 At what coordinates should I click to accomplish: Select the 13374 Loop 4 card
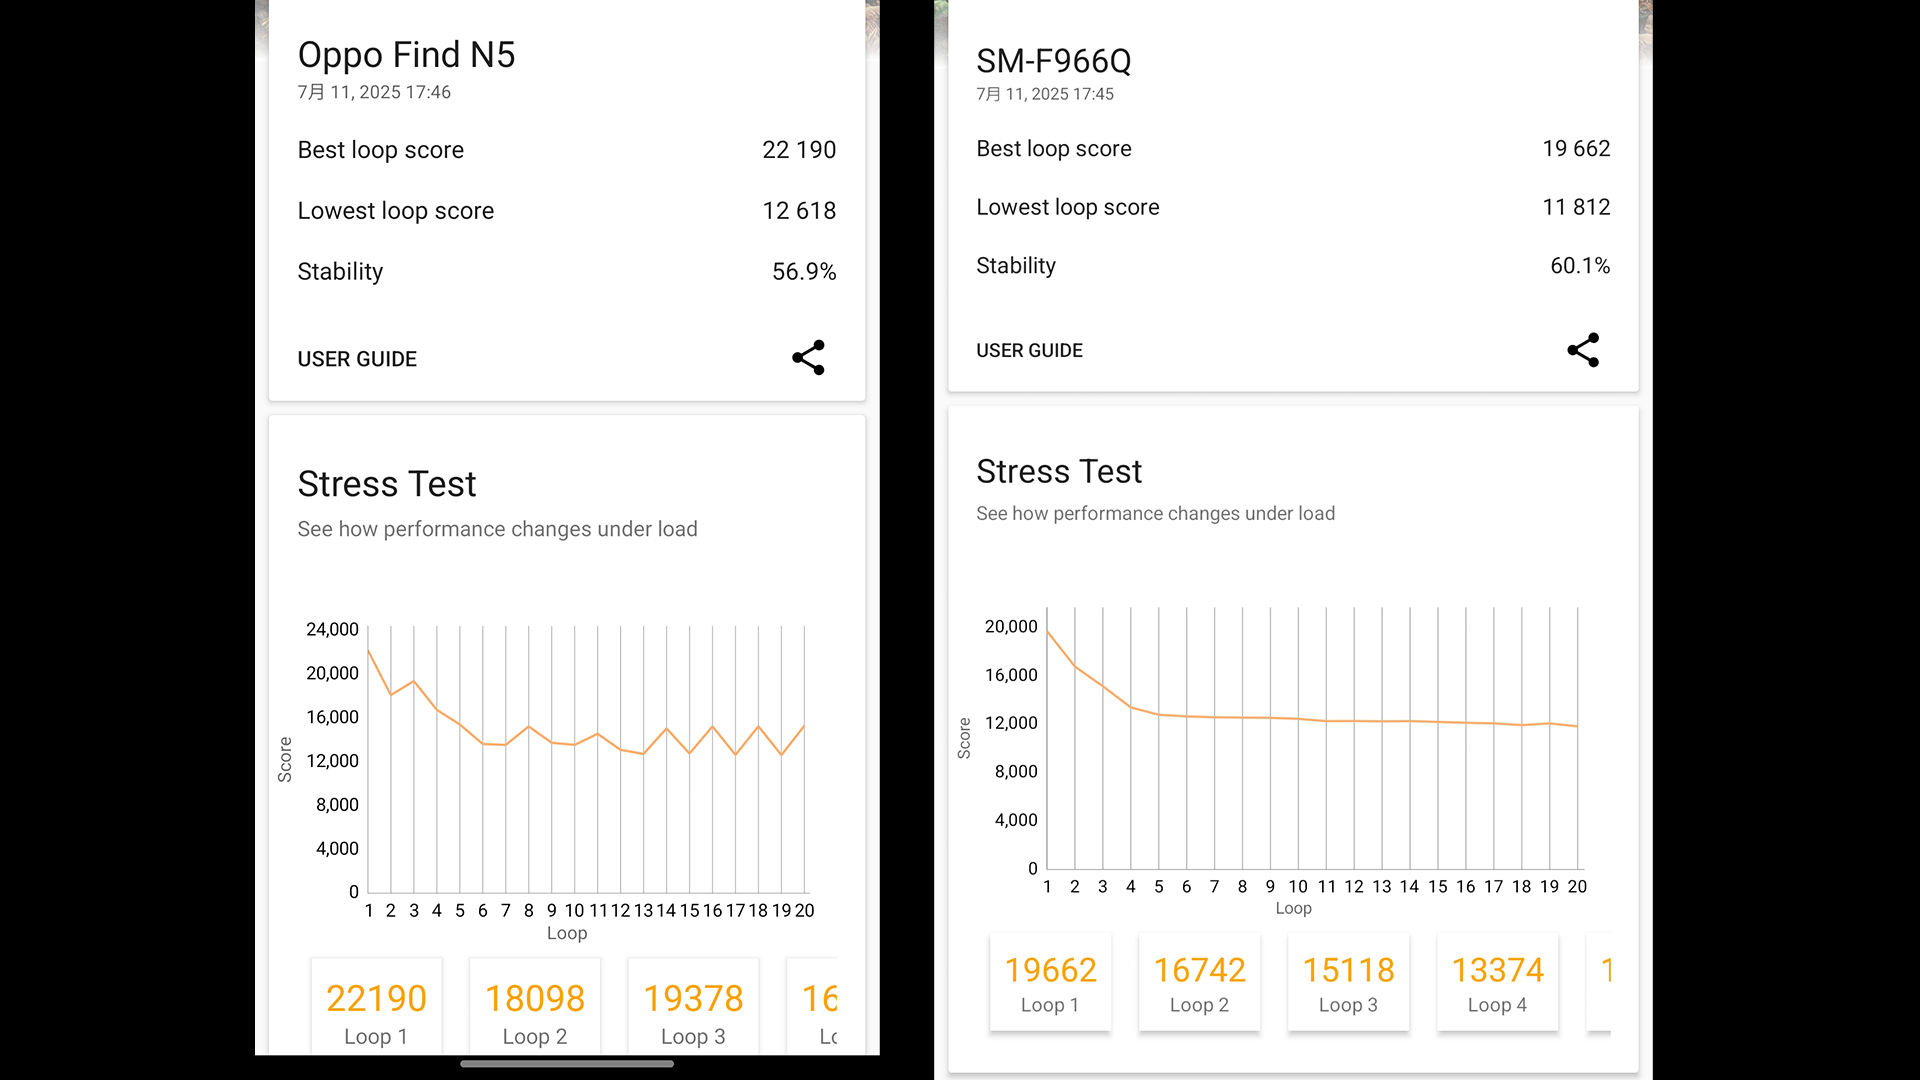[1497, 982]
